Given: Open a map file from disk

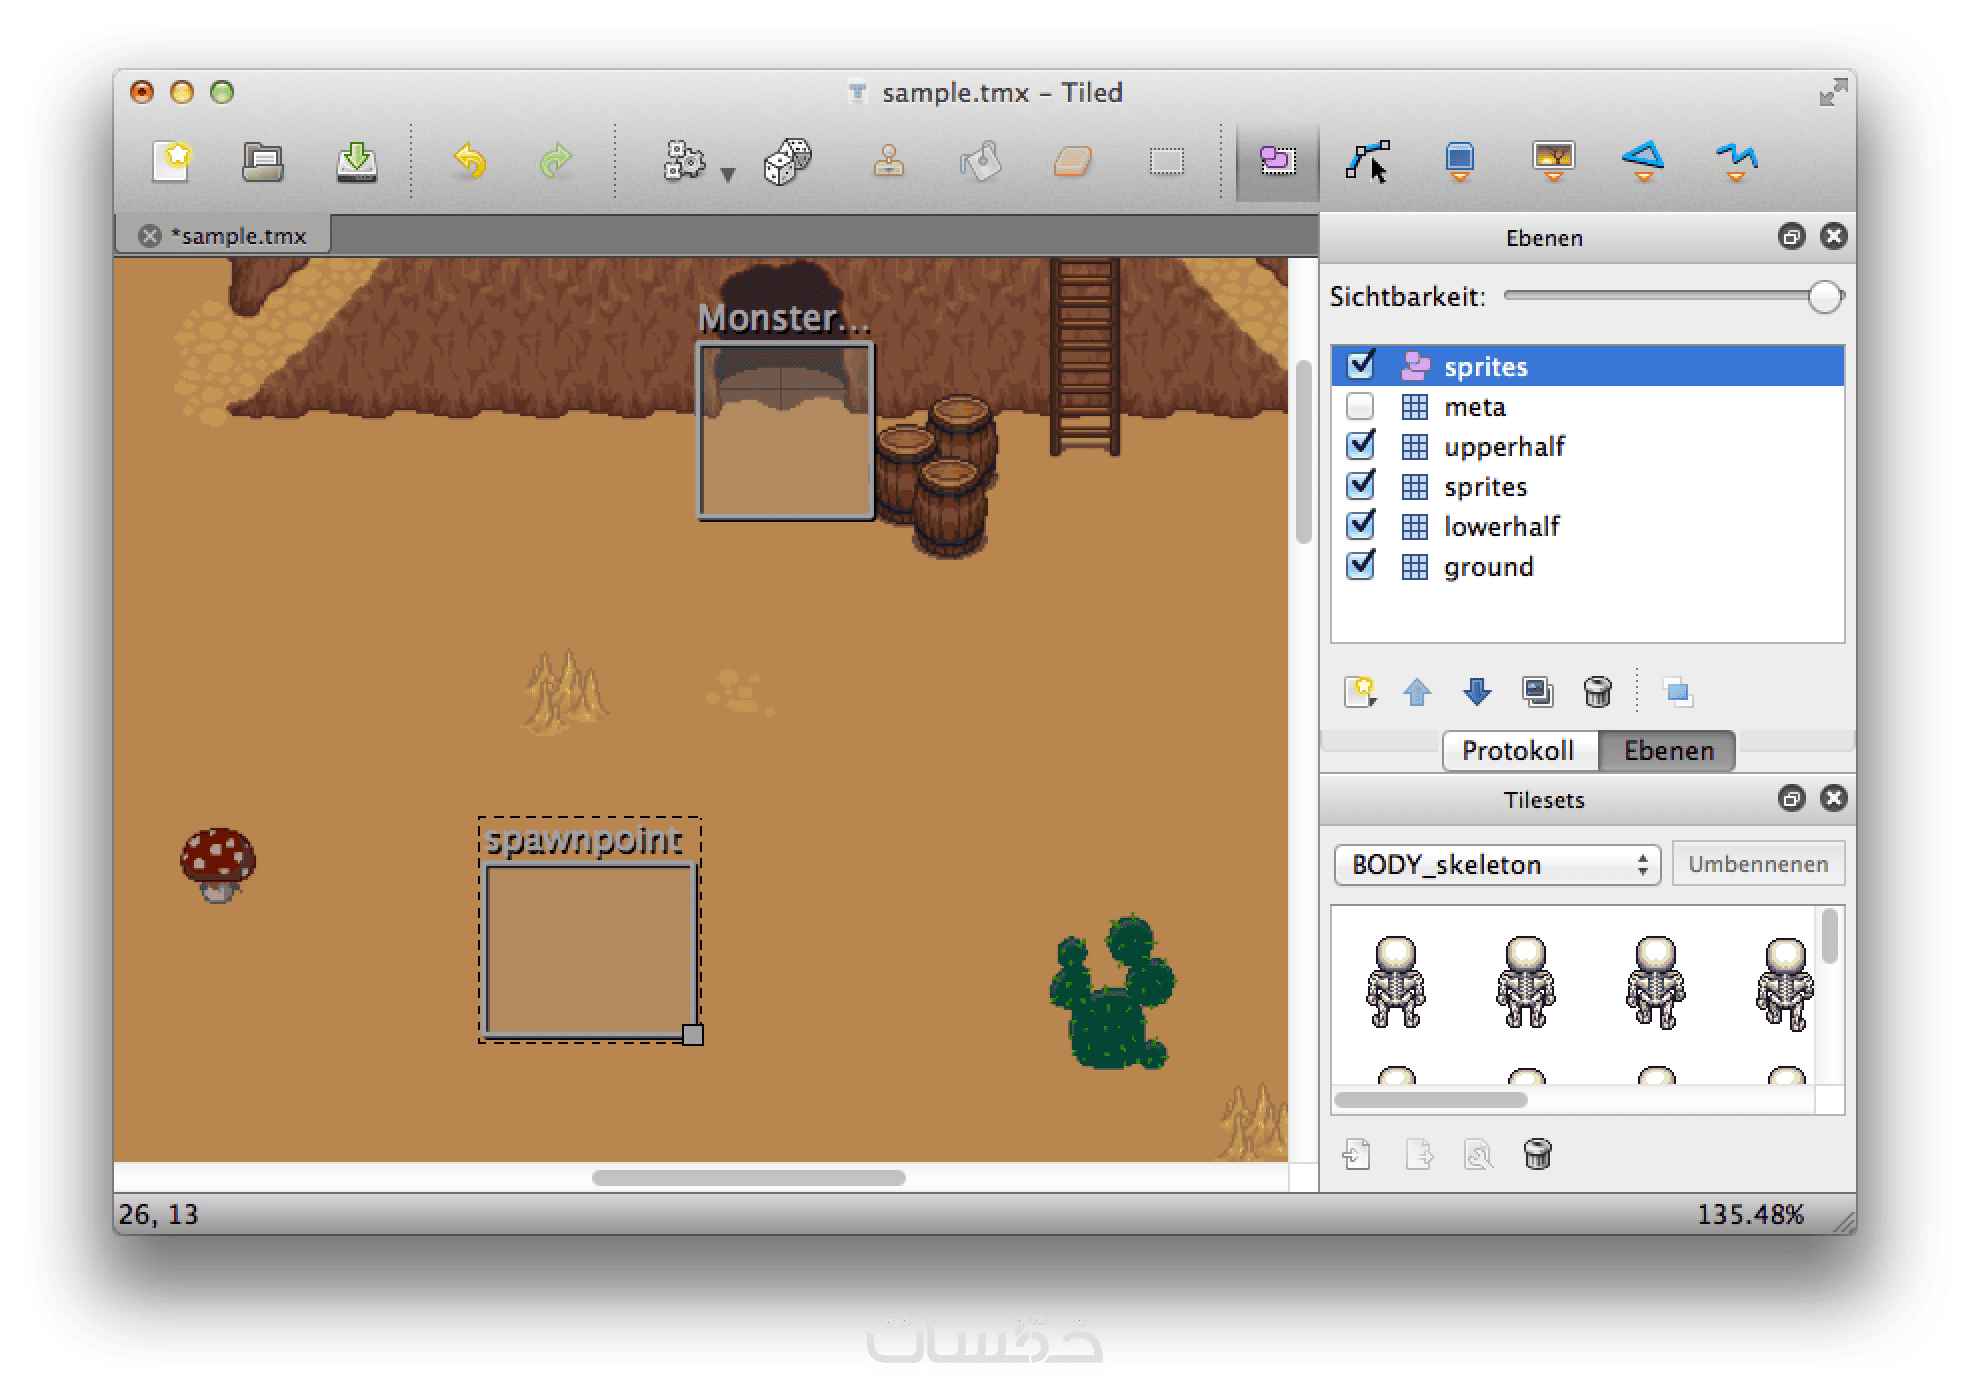Looking at the screenshot, I should pos(263,161).
